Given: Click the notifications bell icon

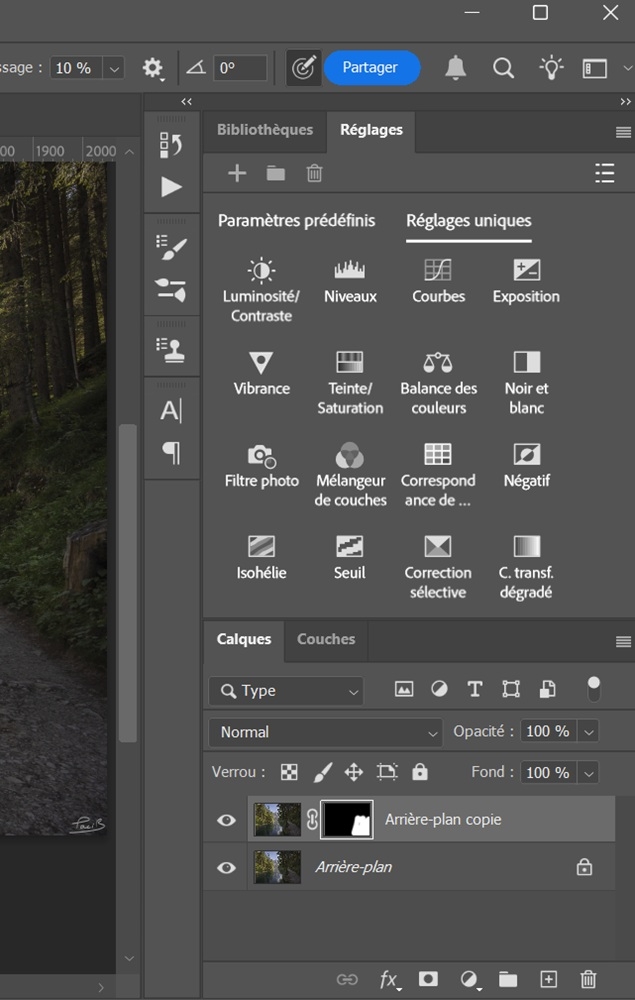Looking at the screenshot, I should tap(455, 68).
